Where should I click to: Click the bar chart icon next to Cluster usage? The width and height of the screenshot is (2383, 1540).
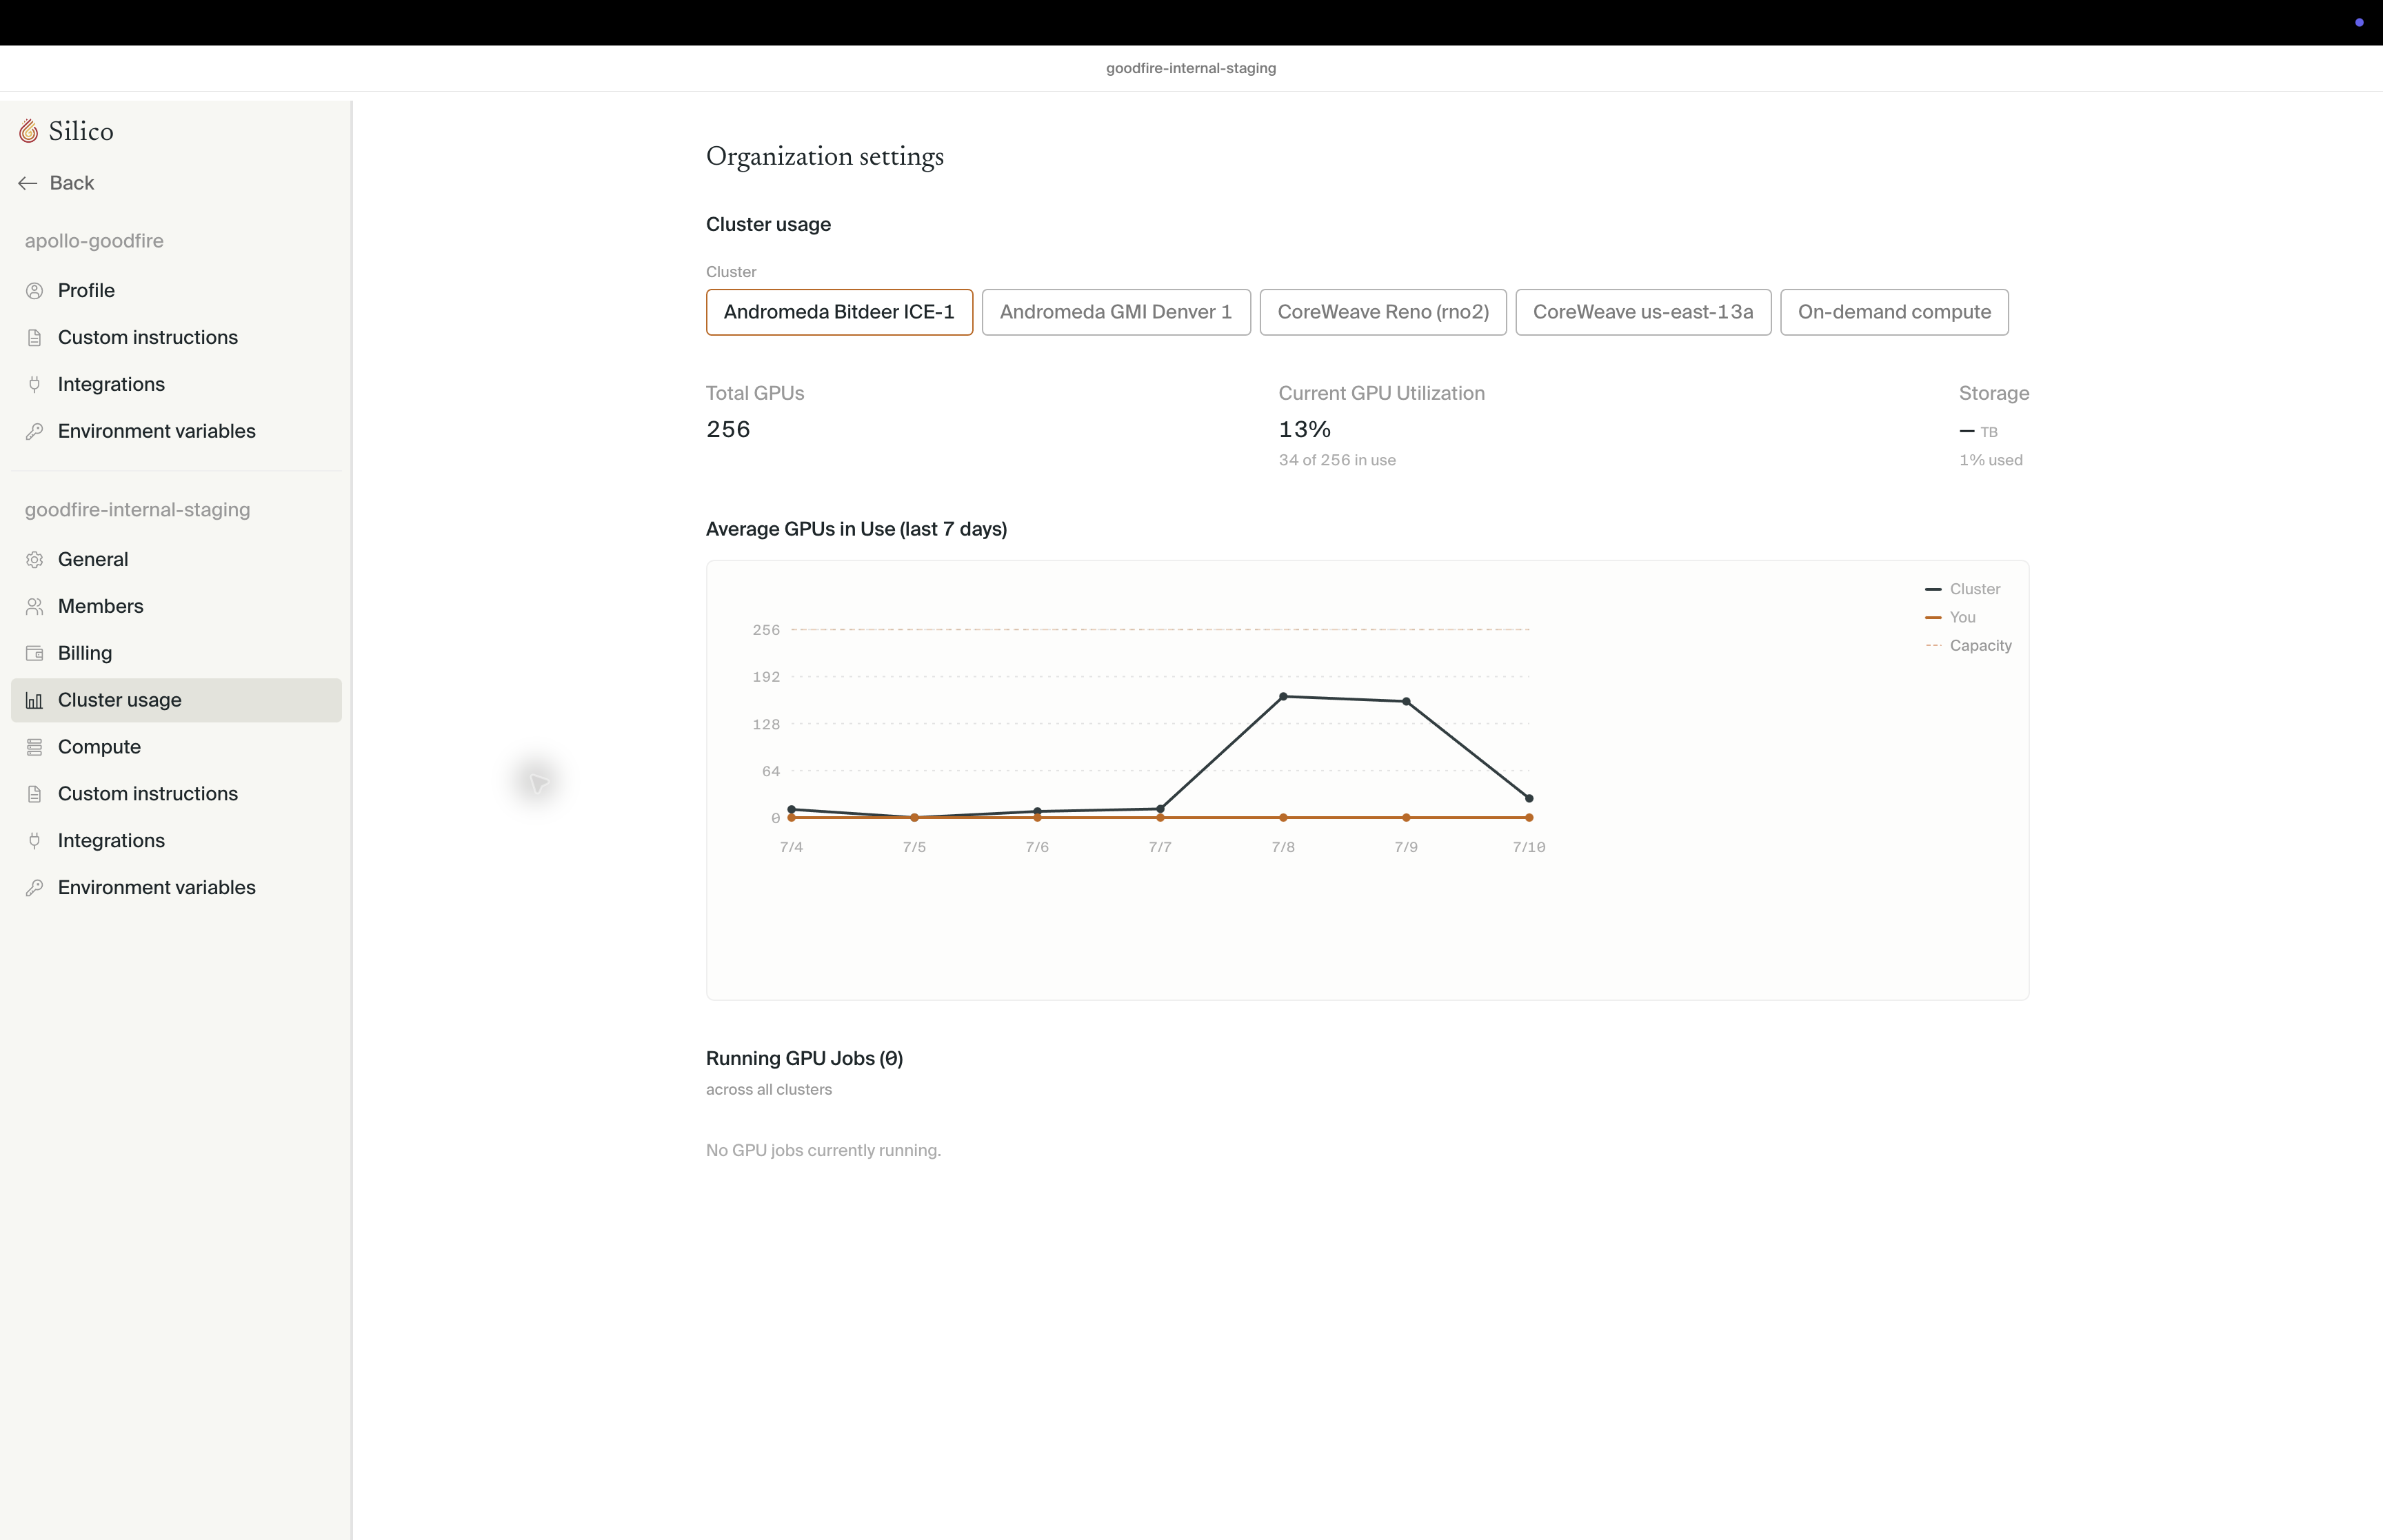35,701
